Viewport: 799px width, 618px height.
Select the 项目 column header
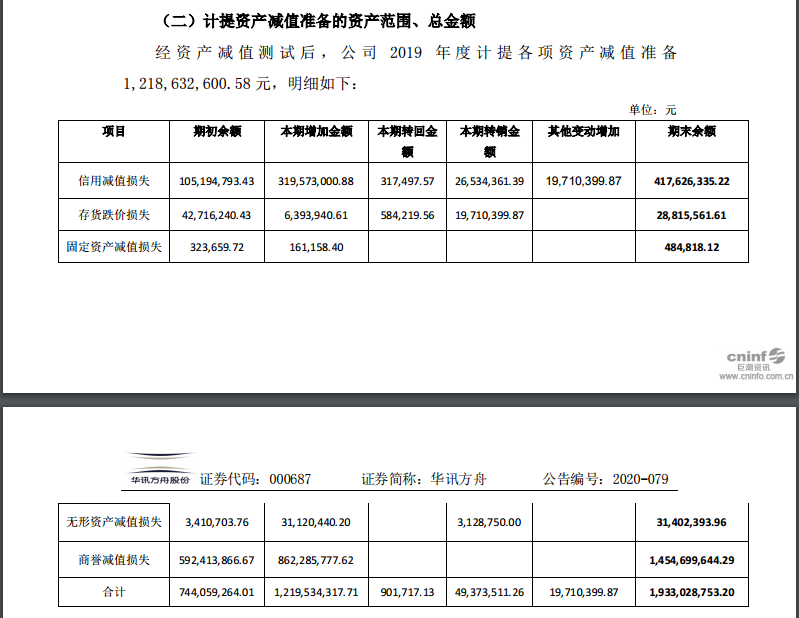(x=114, y=131)
